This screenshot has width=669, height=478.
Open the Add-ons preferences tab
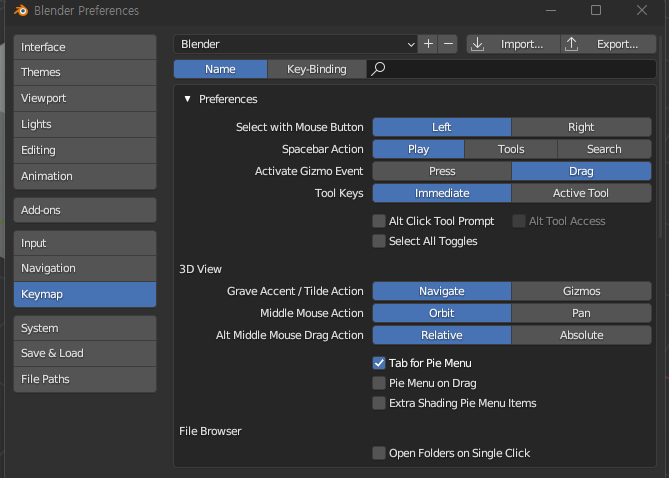pyautogui.click(x=85, y=210)
